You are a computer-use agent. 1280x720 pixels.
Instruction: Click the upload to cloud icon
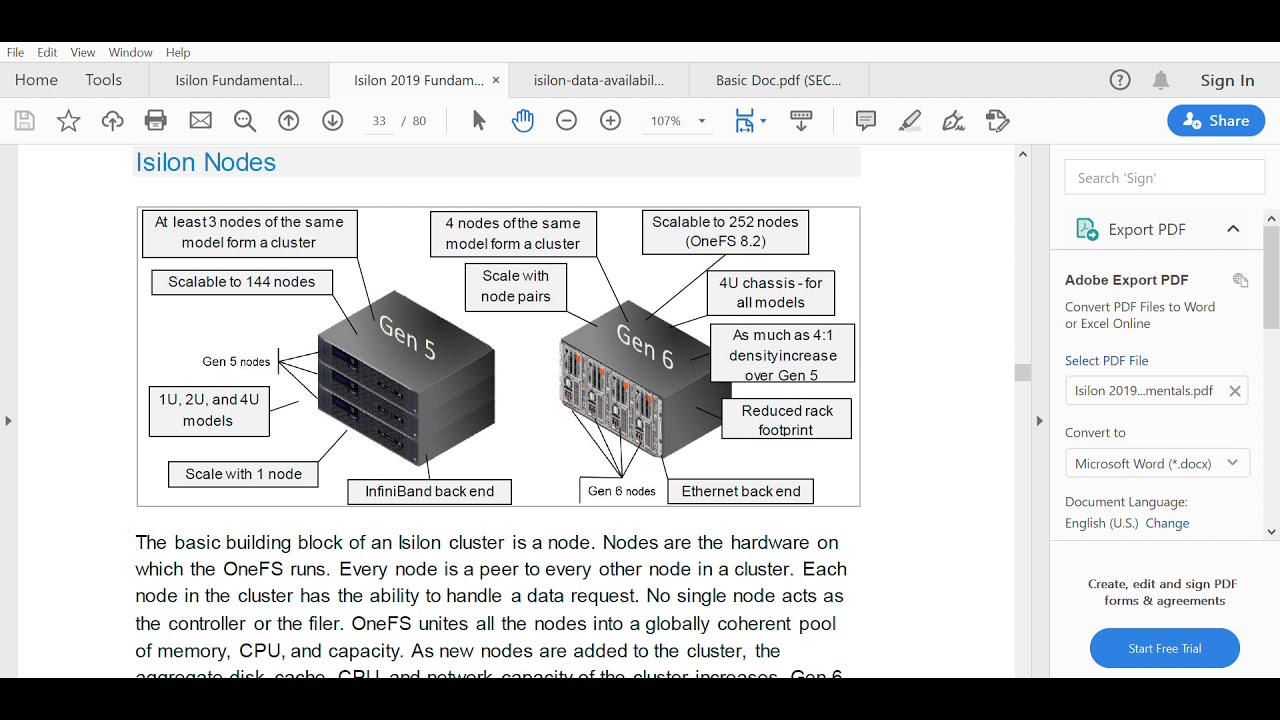pos(113,121)
